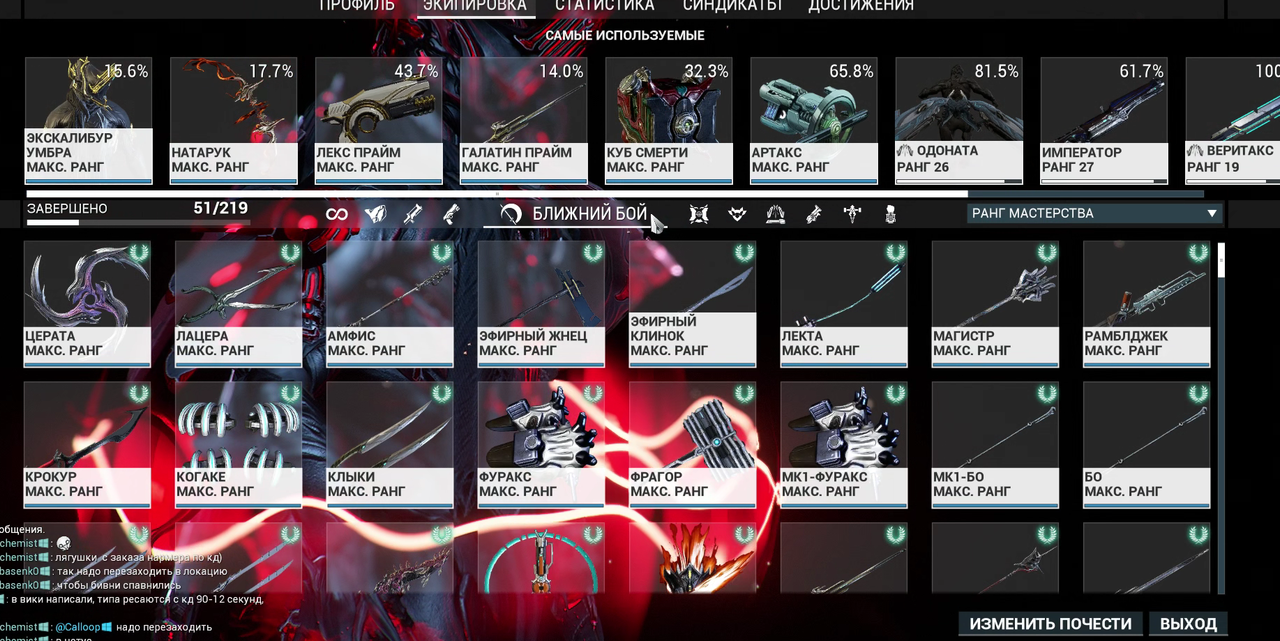This screenshot has width=1280, height=641.
Task: Select the last filter icon in the row
Action: pyautogui.click(x=890, y=214)
